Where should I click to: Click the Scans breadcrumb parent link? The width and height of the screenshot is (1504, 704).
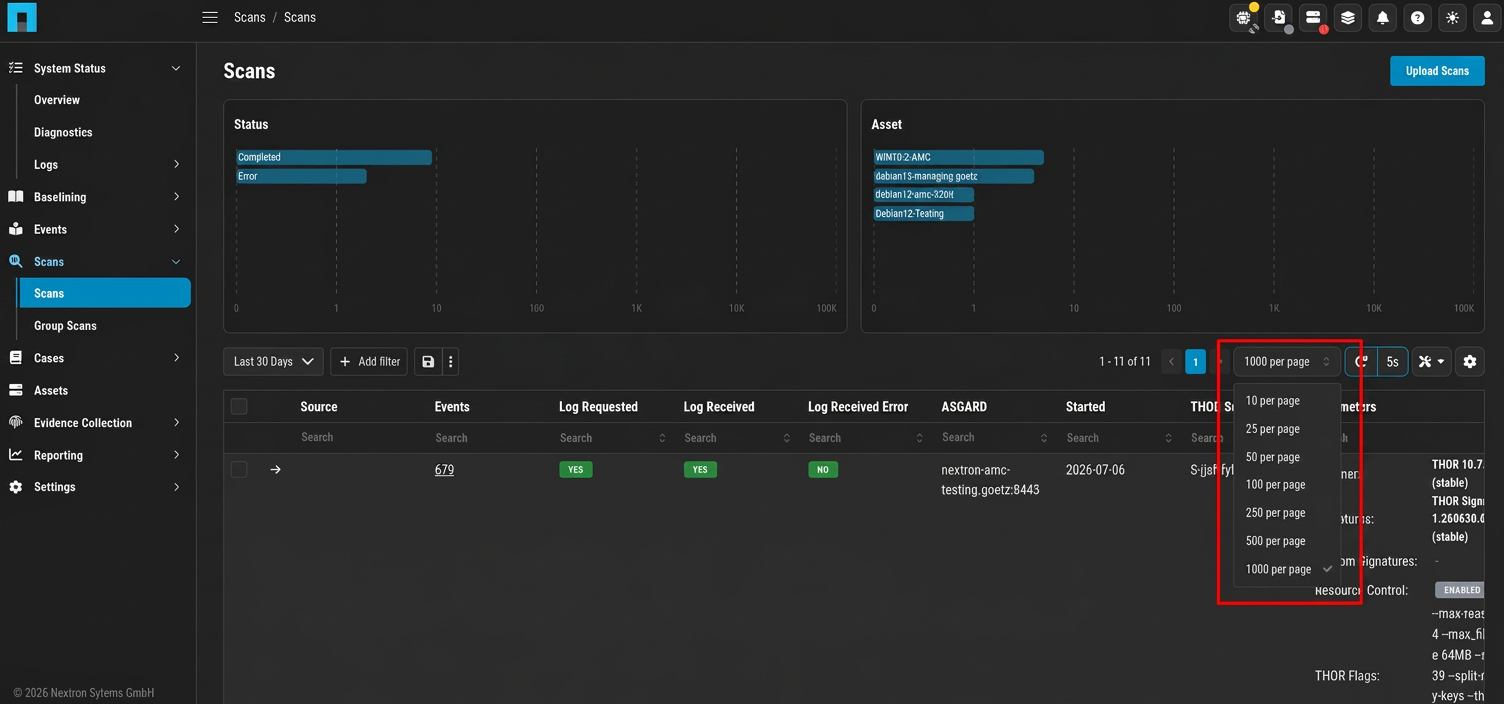point(250,17)
